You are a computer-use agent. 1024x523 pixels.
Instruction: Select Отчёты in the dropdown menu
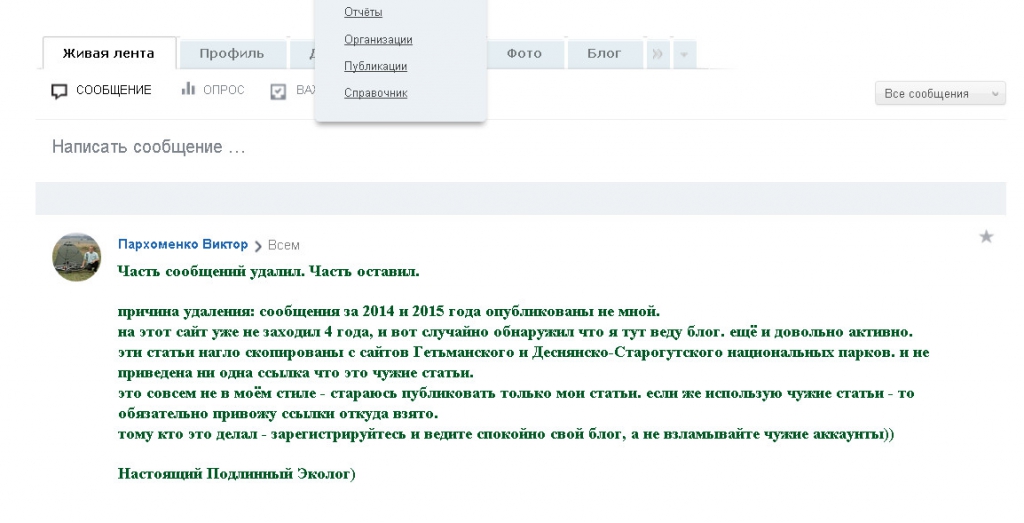(x=363, y=12)
